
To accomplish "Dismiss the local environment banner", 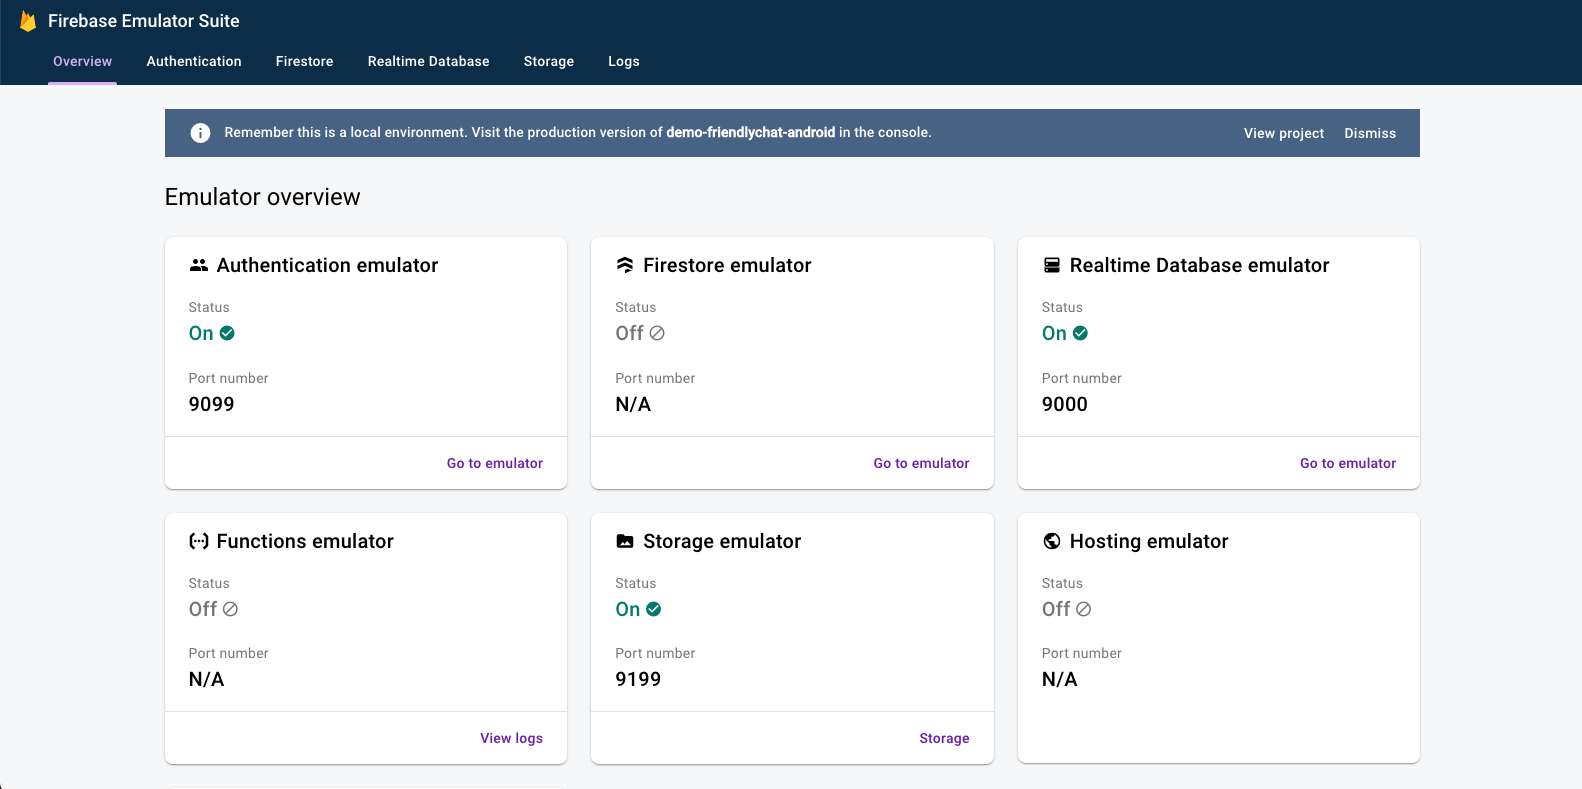I will (1369, 133).
